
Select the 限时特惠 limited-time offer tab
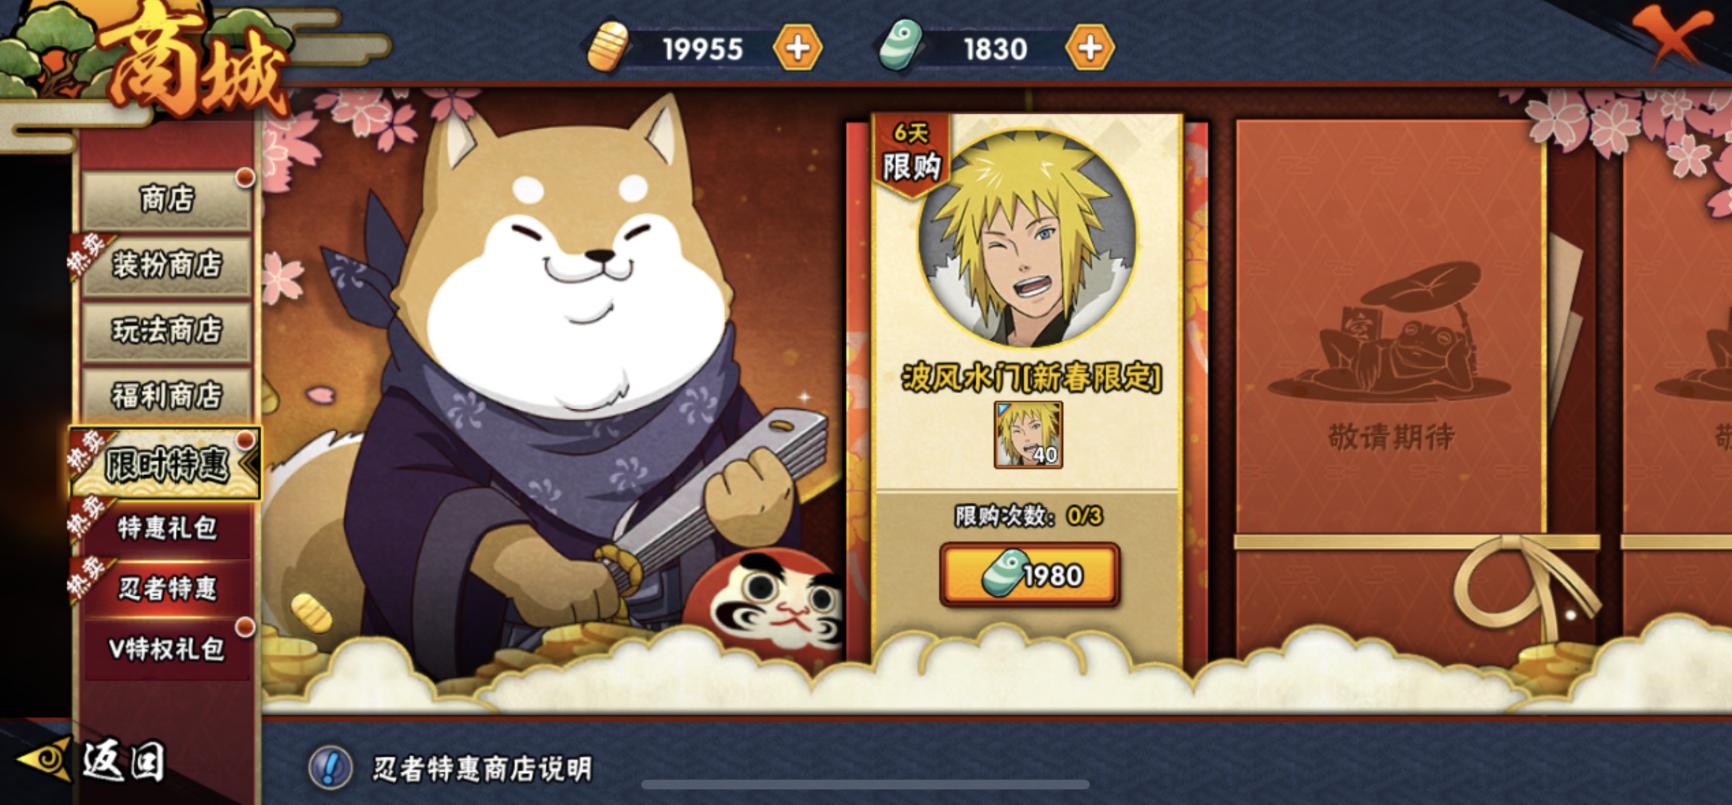click(165, 464)
